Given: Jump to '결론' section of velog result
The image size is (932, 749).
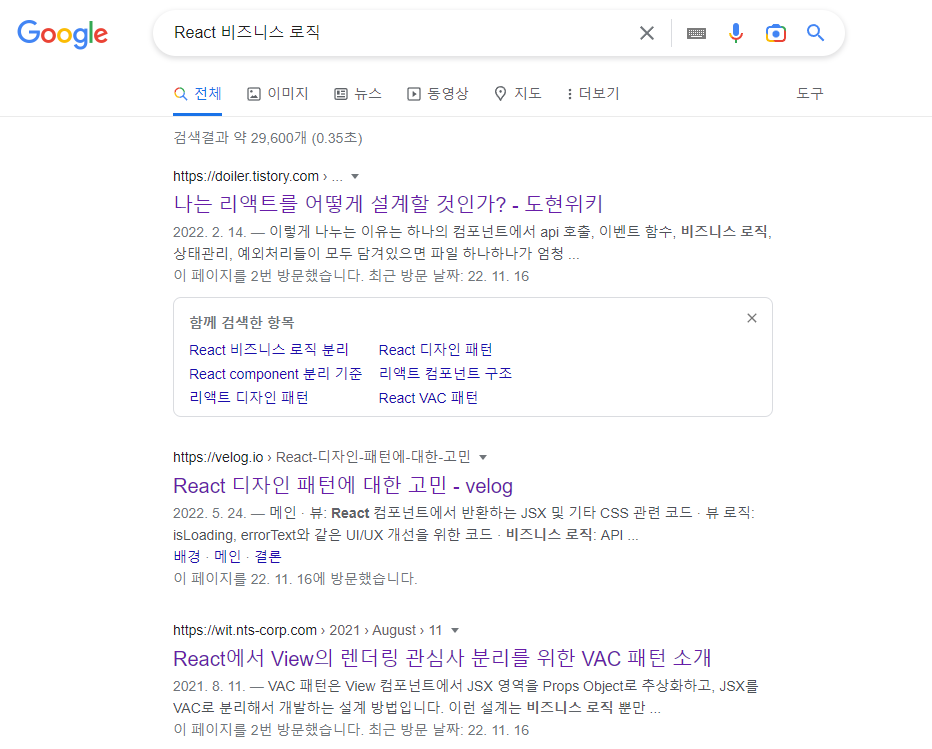Looking at the screenshot, I should [267, 557].
